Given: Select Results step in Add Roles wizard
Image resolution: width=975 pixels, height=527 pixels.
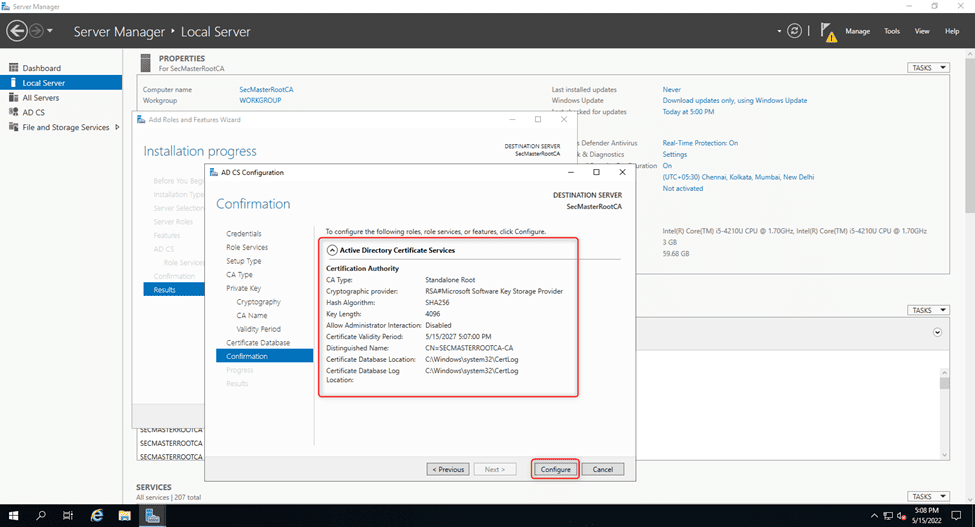Looking at the screenshot, I should pyautogui.click(x=173, y=290).
